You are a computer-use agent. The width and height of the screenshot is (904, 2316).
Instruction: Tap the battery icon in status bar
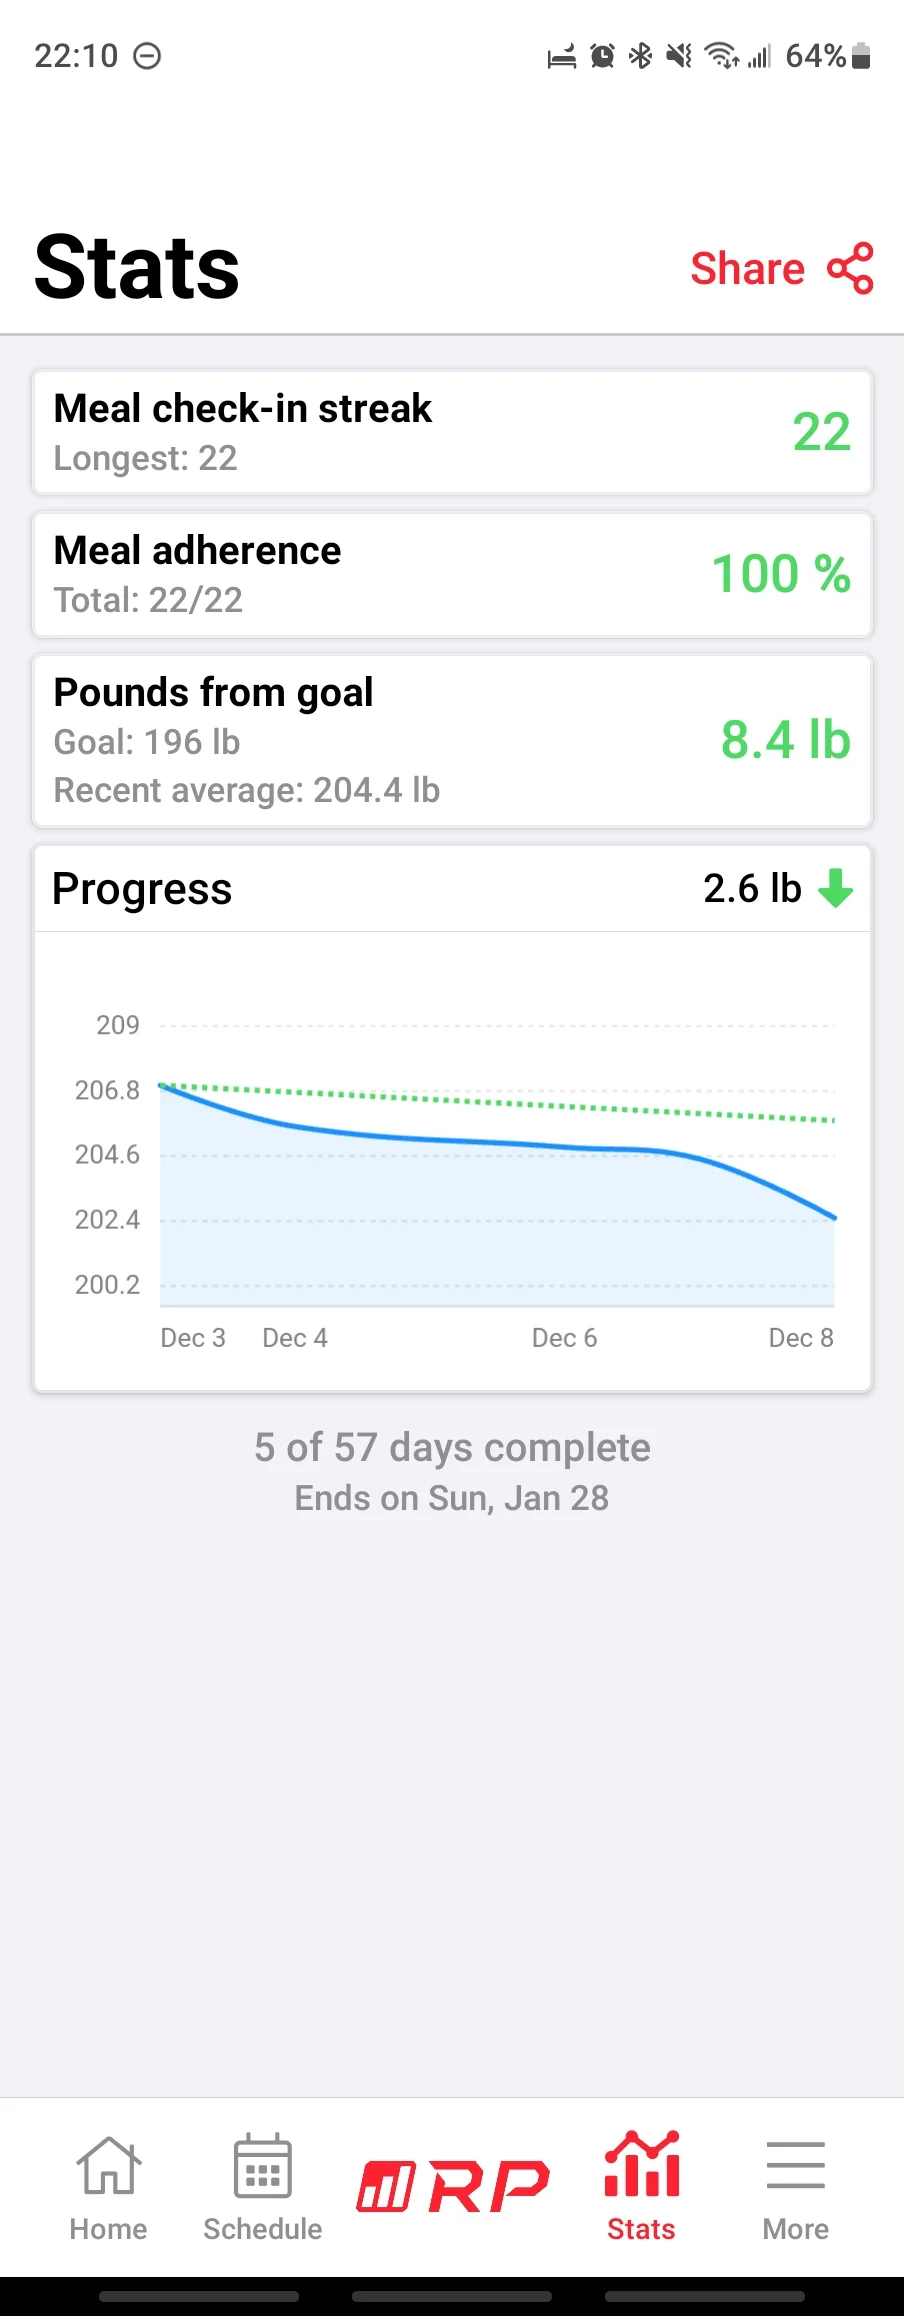(861, 56)
